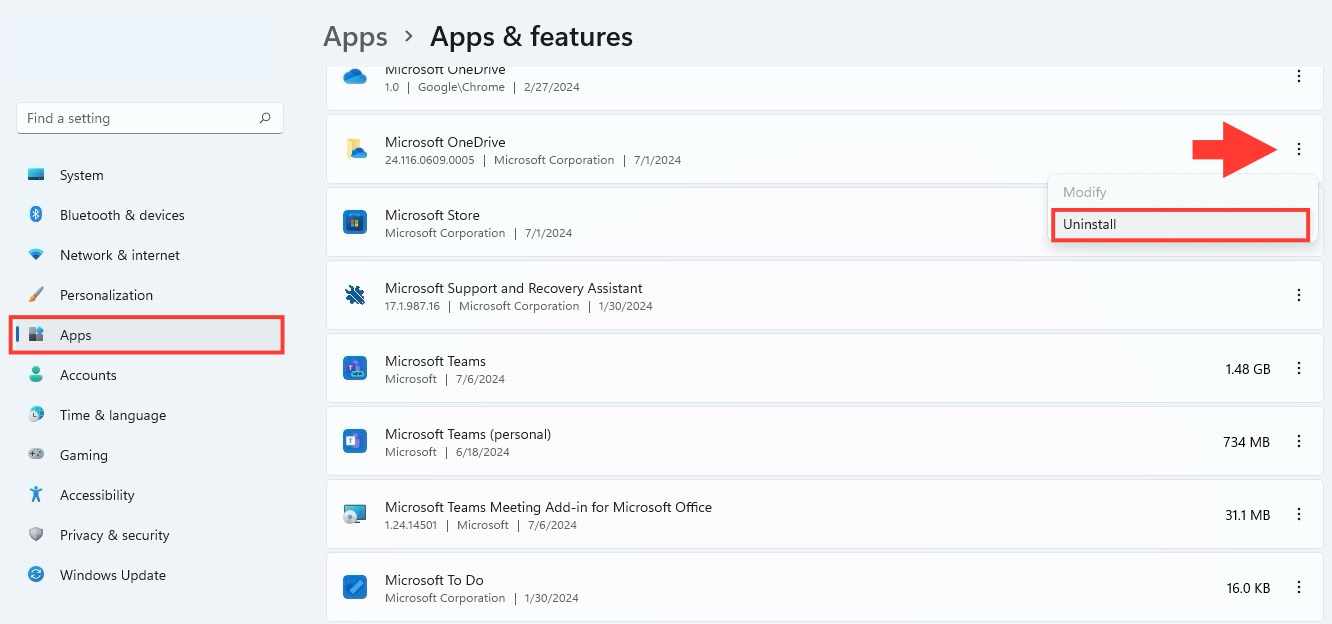Click the Accessibility figure icon

tap(36, 495)
